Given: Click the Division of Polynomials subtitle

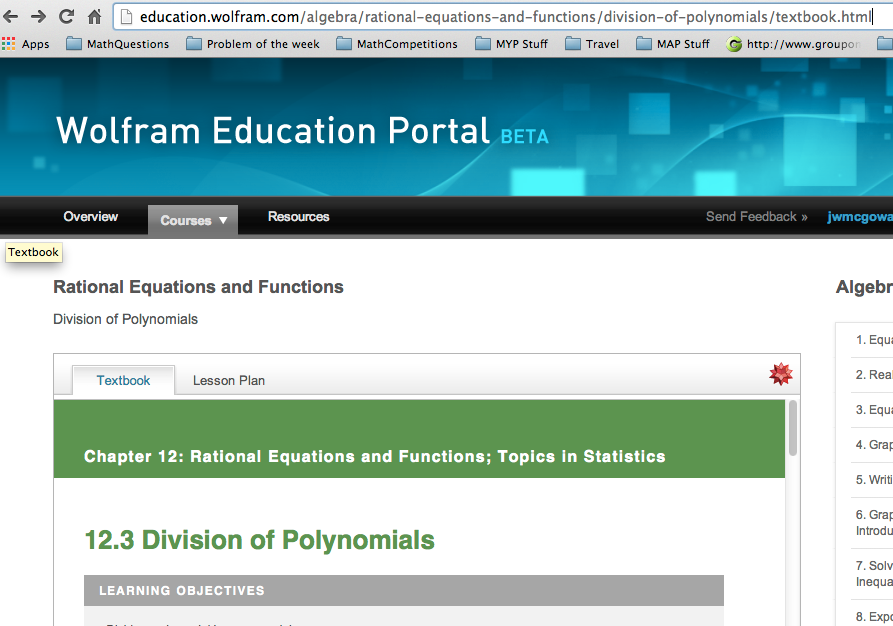Looking at the screenshot, I should coord(125,319).
